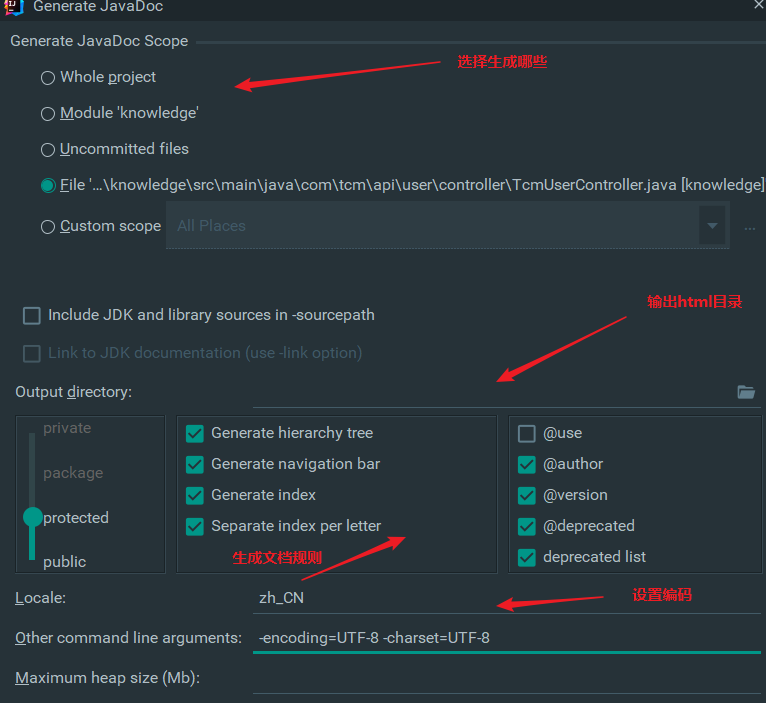Select the Custom scope radio button

click(x=48, y=227)
